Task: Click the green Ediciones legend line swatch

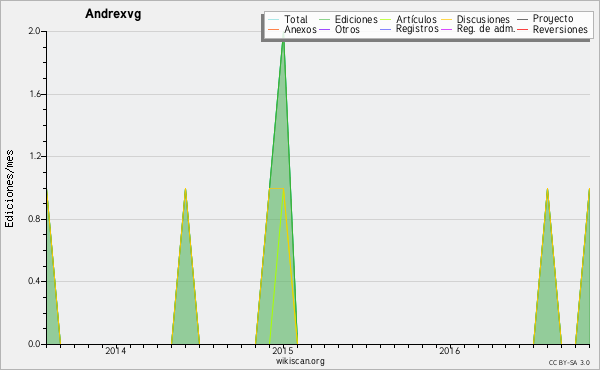Action: click(324, 20)
